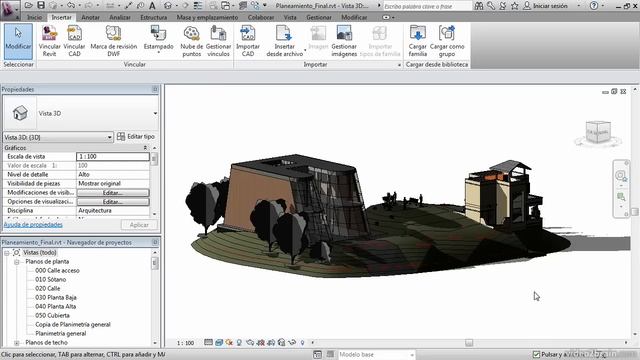Collapse the Gráficos properties section
The image size is (640, 360).
click(x=145, y=148)
